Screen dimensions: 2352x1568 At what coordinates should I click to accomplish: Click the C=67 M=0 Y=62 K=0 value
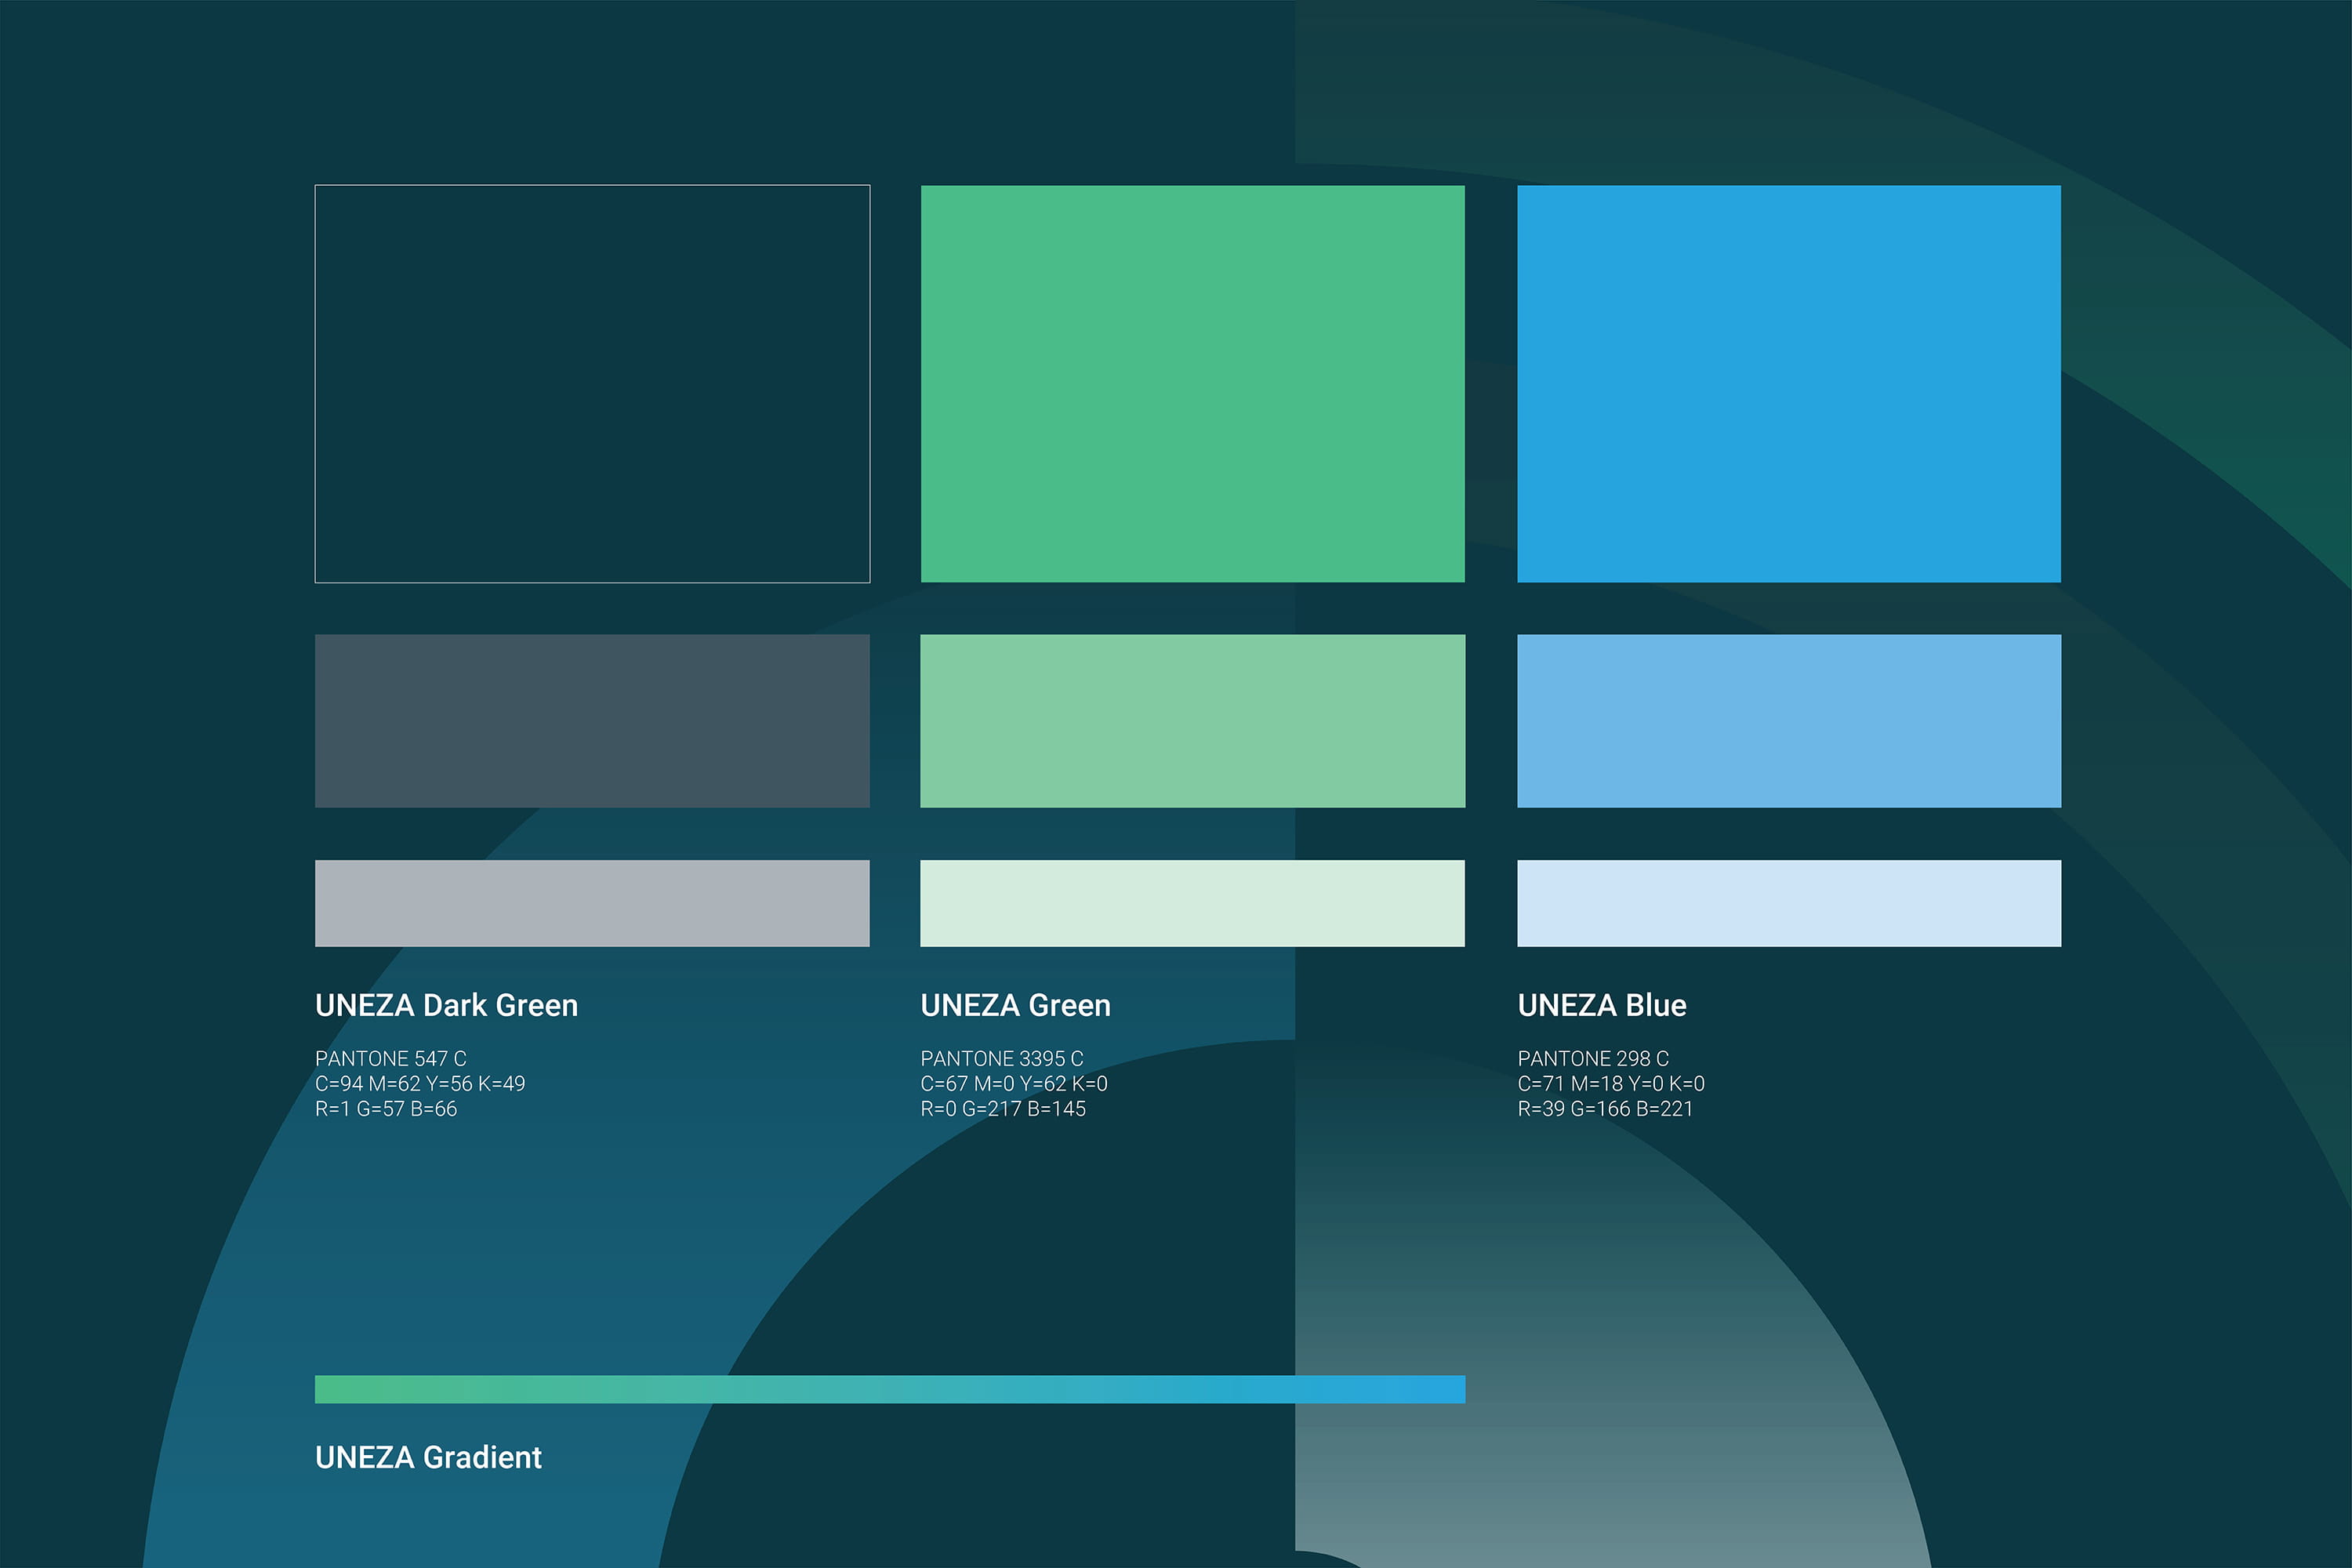(x=1014, y=1084)
